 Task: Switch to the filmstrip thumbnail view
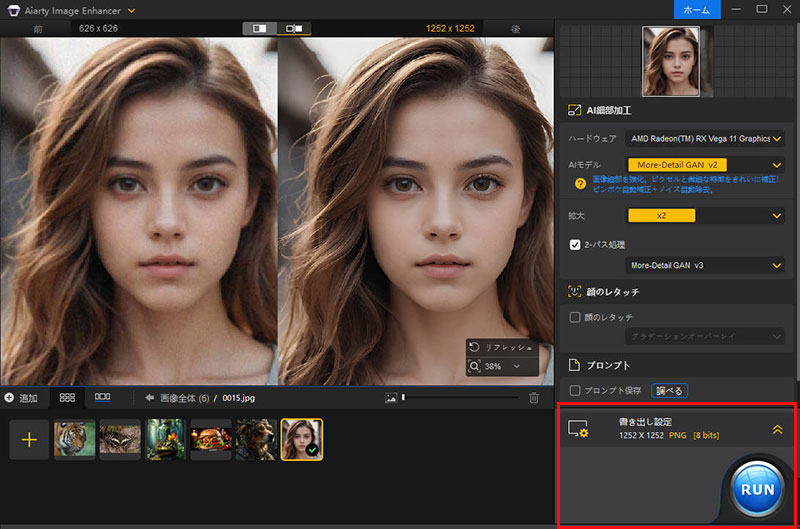103,397
